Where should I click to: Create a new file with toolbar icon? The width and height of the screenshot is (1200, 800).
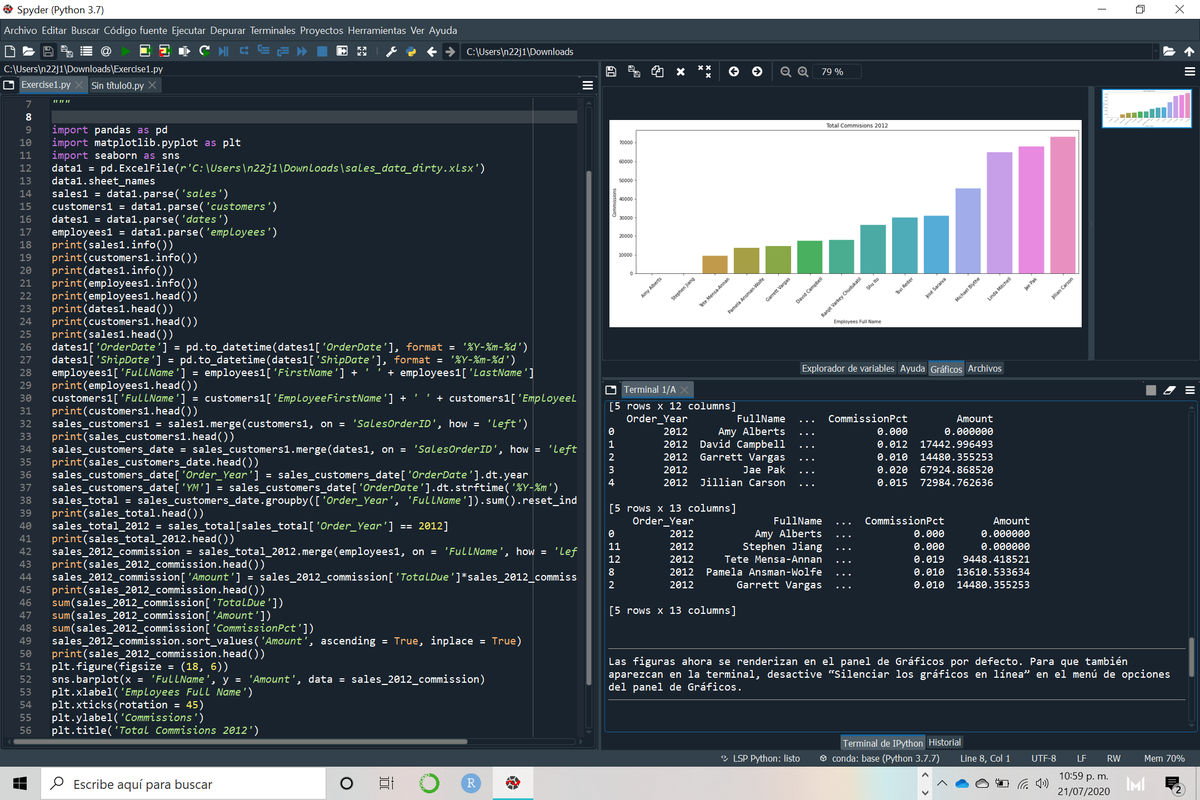click(x=10, y=51)
